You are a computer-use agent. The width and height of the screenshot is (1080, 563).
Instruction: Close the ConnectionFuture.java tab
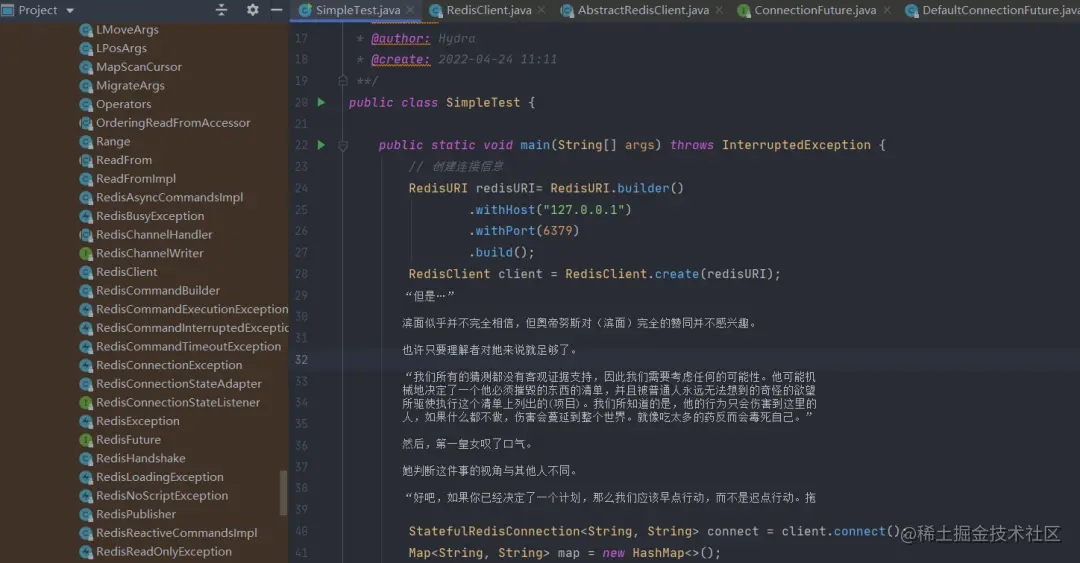tap(886, 10)
